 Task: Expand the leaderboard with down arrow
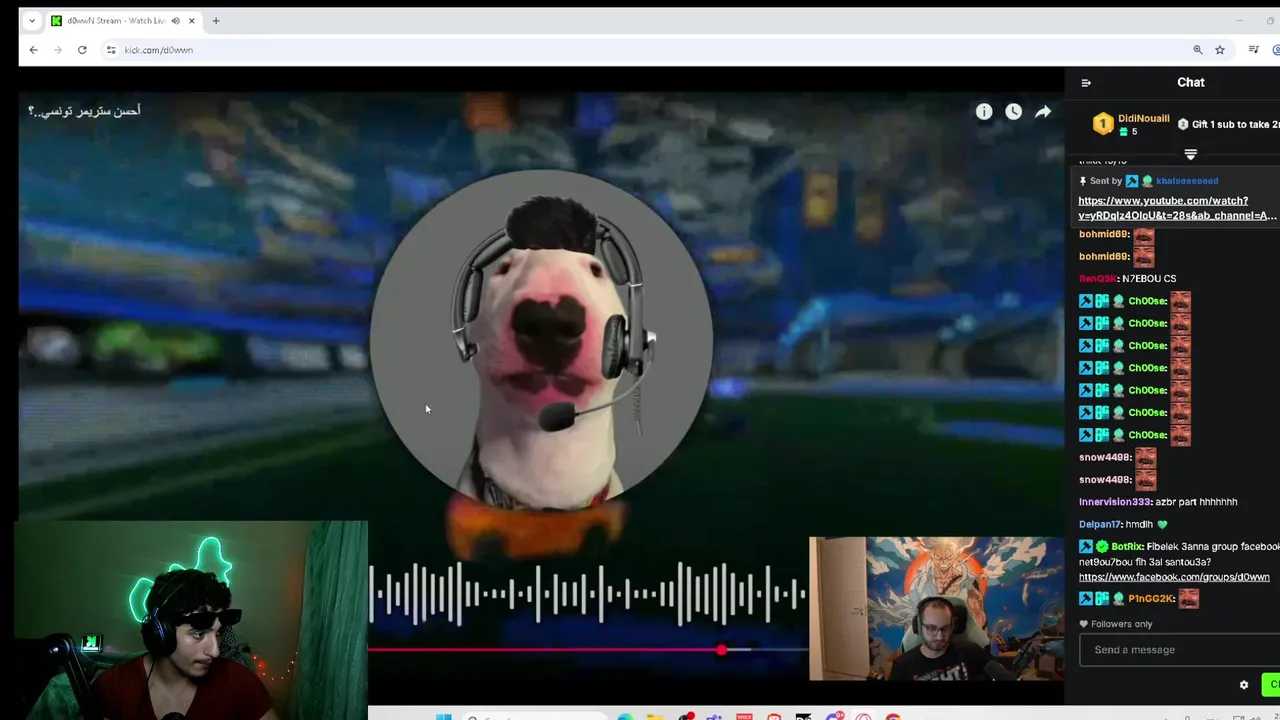[1190, 154]
